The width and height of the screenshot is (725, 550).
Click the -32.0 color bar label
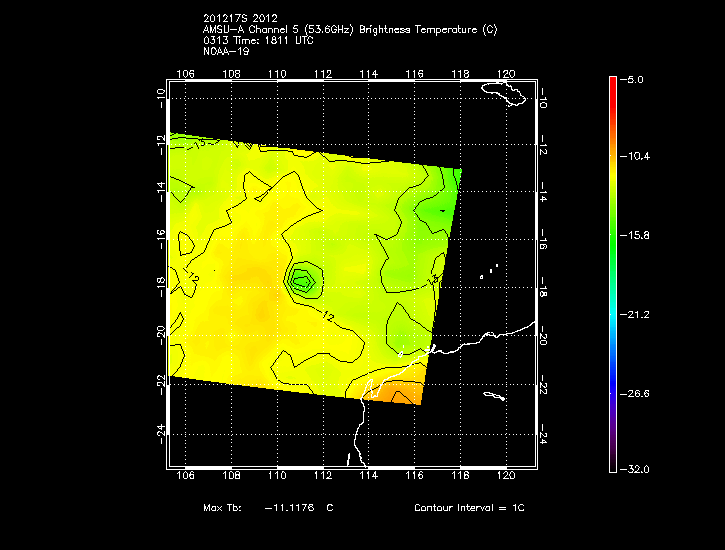point(634,469)
